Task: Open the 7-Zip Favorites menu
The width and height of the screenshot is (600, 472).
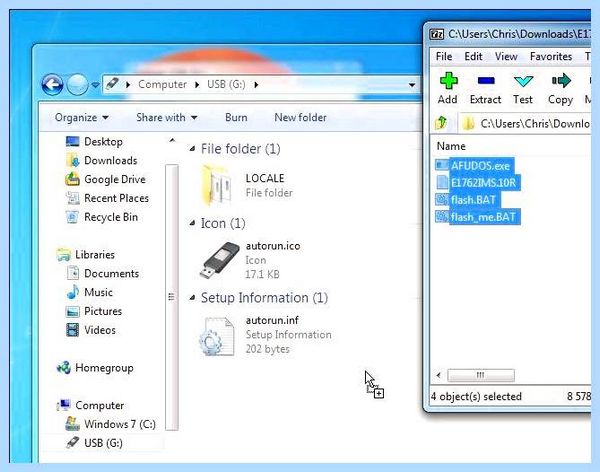Action: click(551, 56)
